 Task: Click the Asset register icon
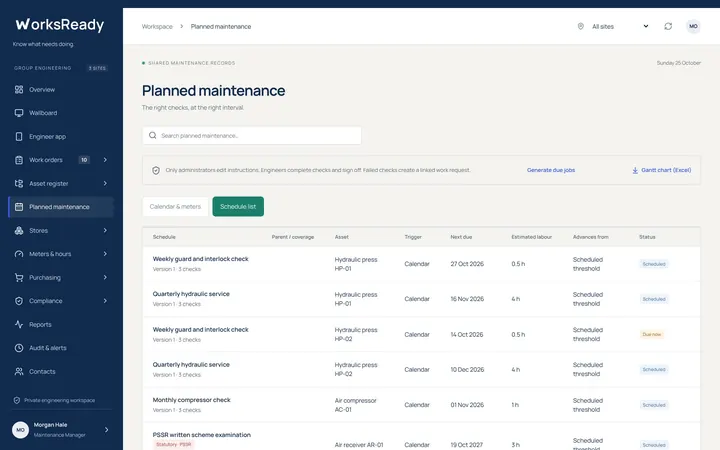19,183
